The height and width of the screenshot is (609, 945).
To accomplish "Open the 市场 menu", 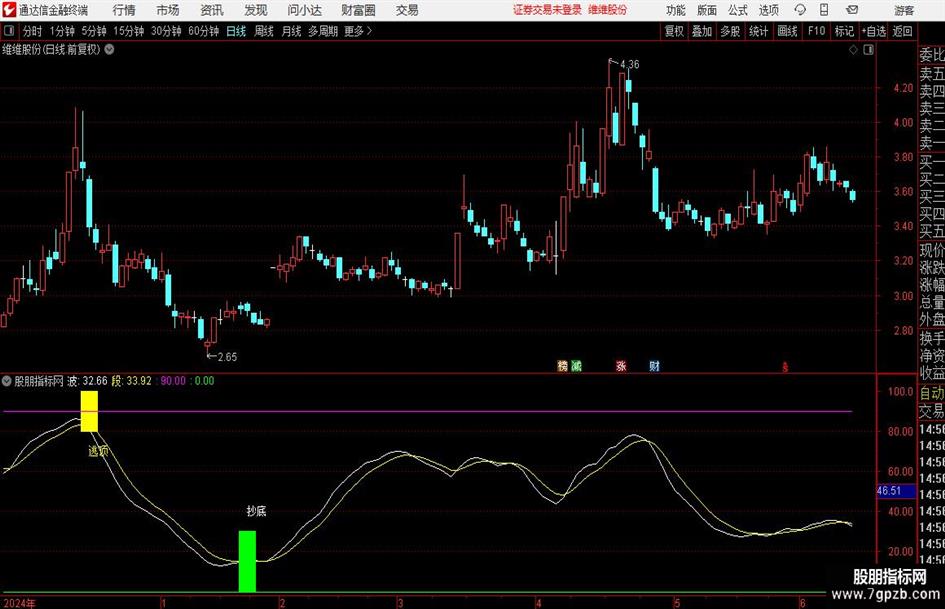I will tap(168, 10).
